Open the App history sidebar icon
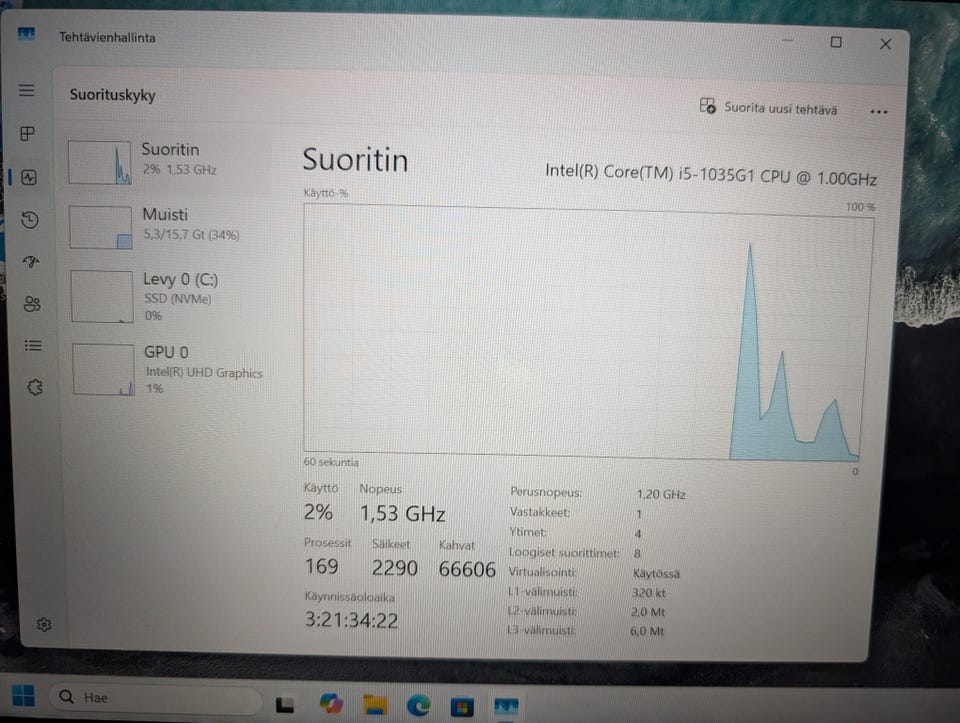 pos(30,220)
